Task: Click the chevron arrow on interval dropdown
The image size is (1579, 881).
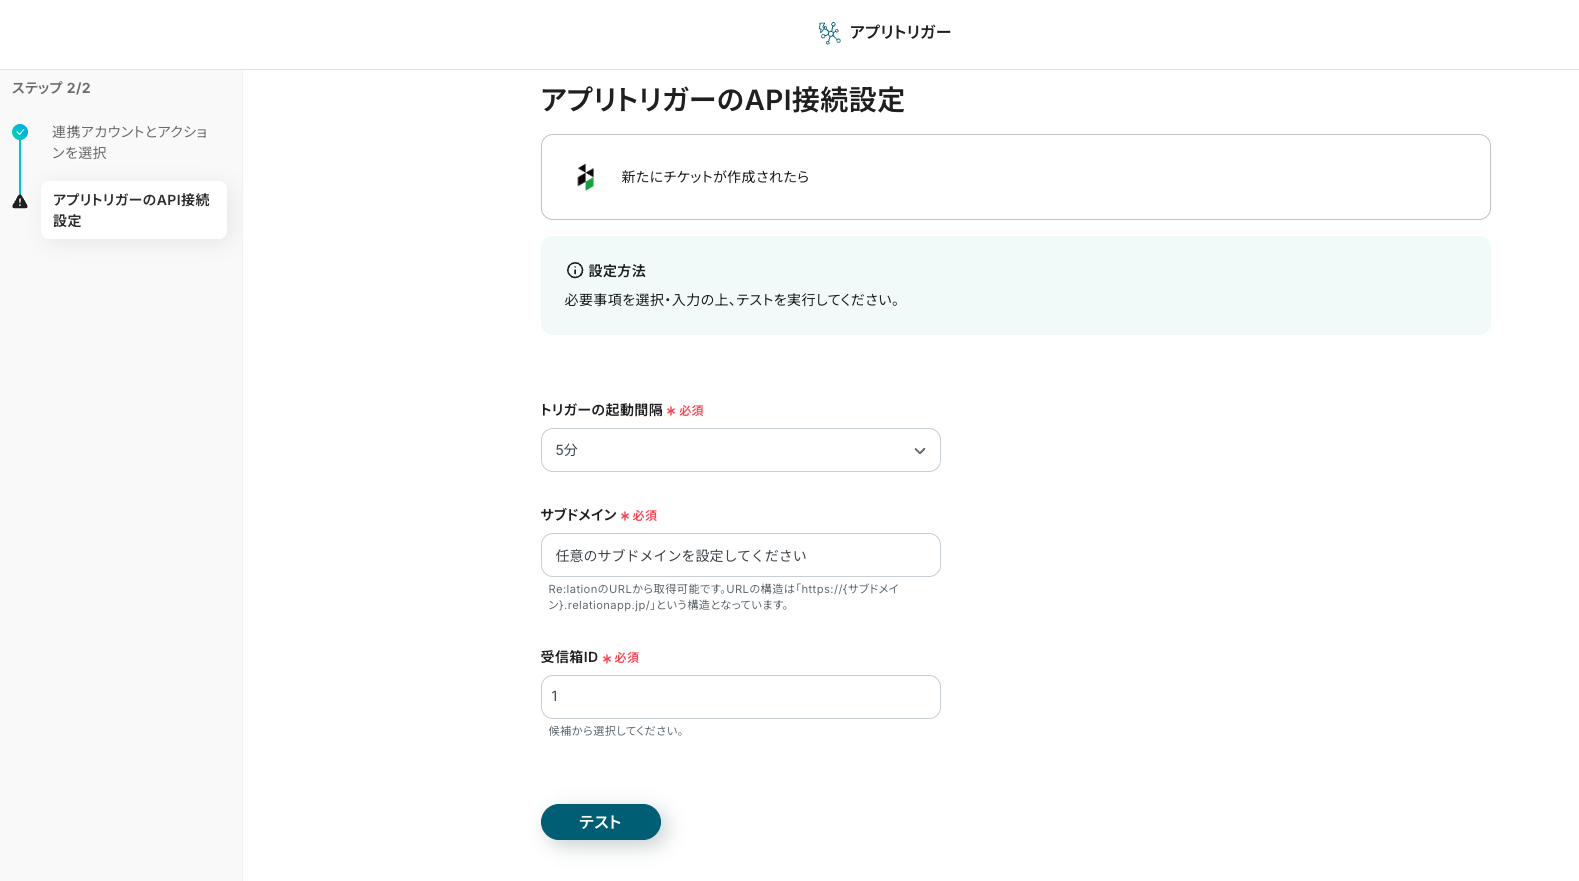Action: point(919,451)
